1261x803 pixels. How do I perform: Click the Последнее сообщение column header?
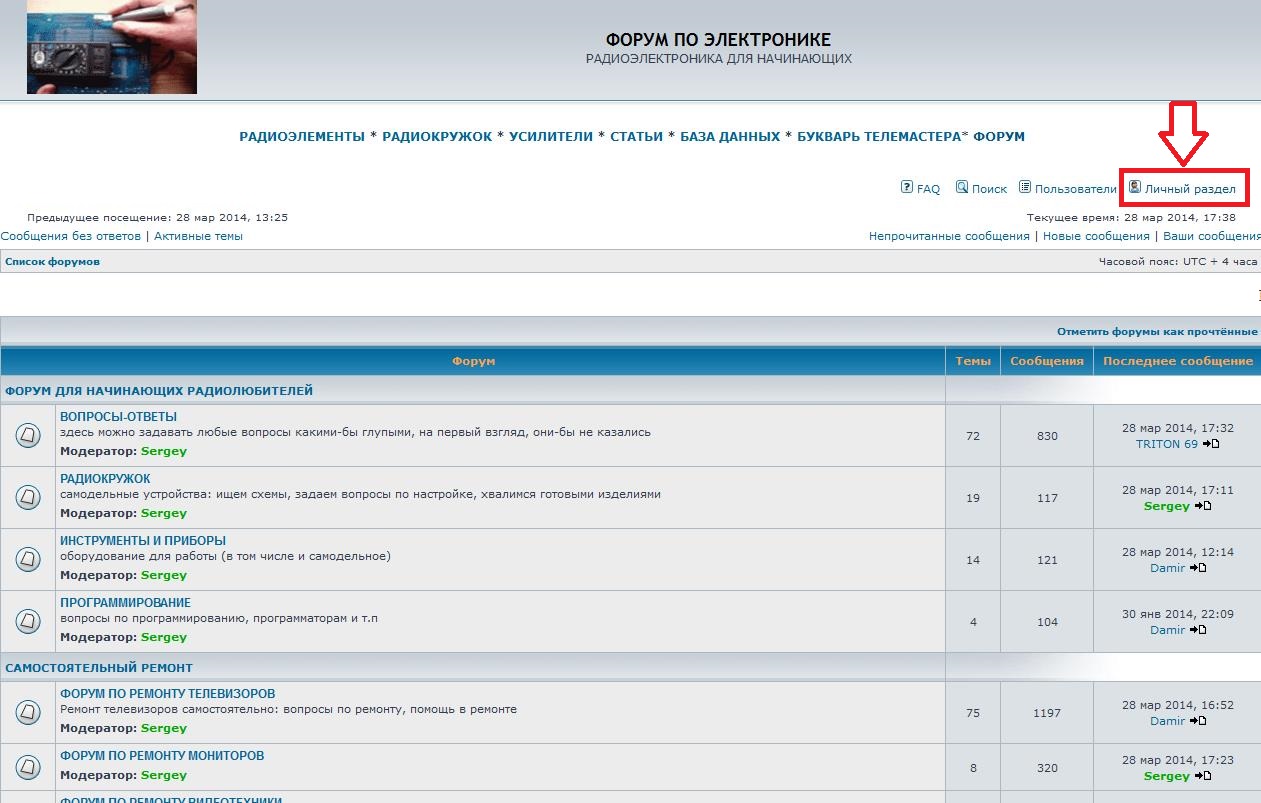click(x=1178, y=361)
